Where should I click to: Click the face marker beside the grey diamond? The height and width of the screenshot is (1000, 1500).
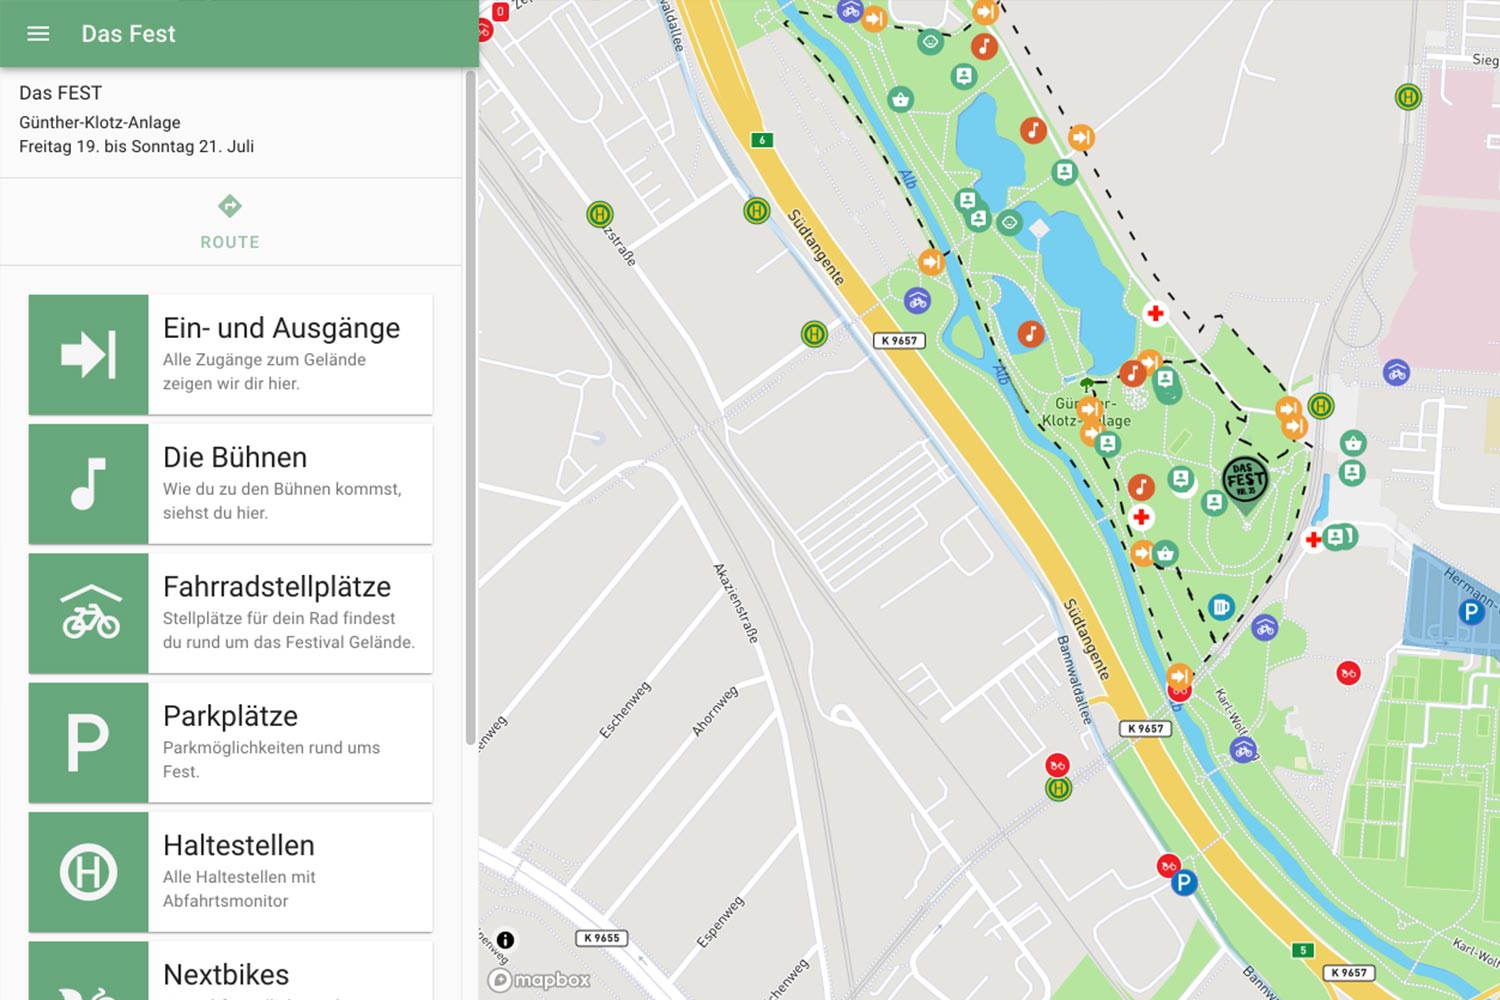[1010, 222]
